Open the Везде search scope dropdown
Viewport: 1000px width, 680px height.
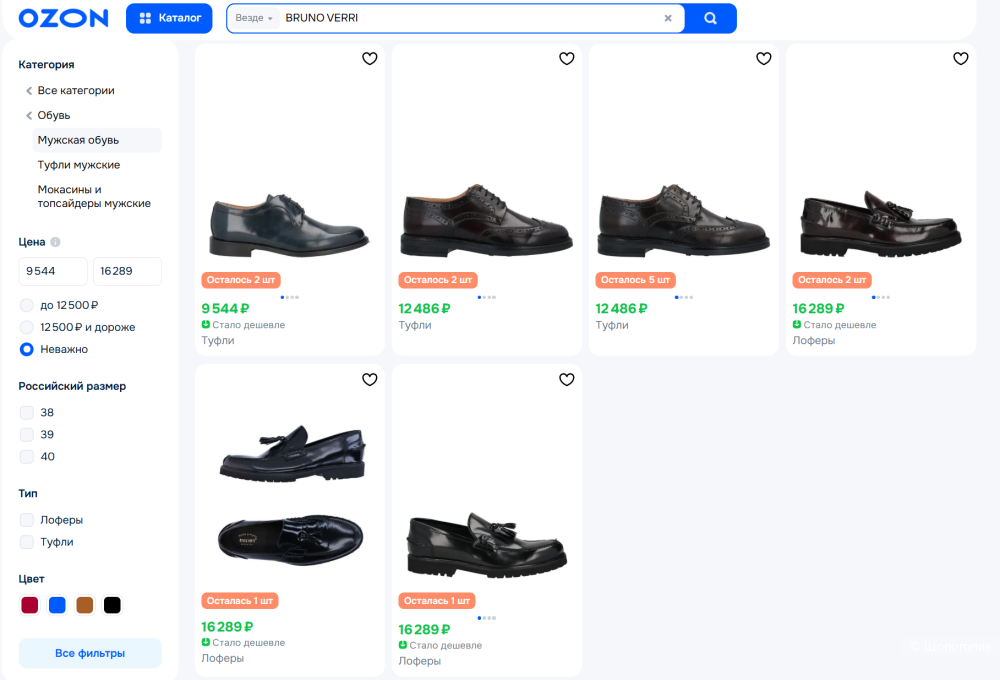(x=254, y=18)
